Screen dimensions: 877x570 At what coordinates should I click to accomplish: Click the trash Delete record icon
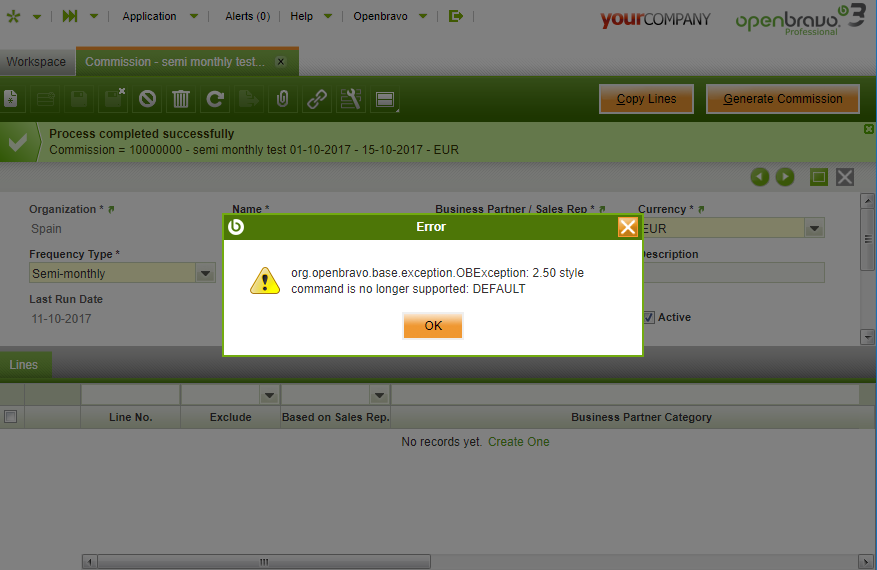tap(181, 99)
